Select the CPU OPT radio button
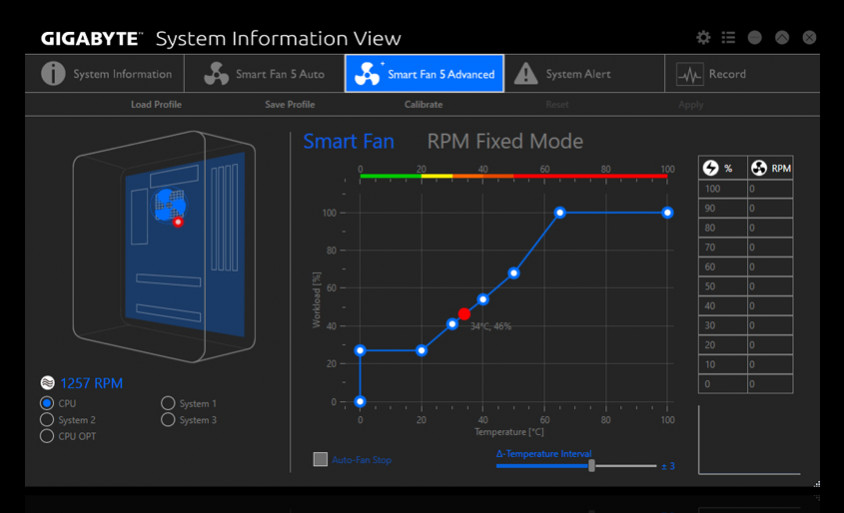 point(47,436)
